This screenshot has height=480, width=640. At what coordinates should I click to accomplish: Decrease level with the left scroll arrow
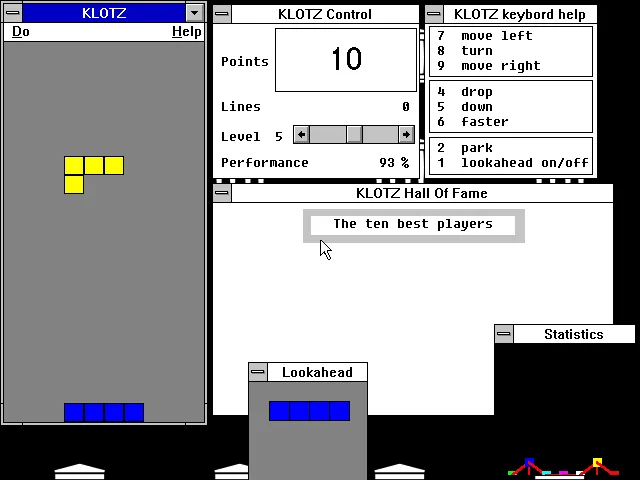click(x=301, y=135)
